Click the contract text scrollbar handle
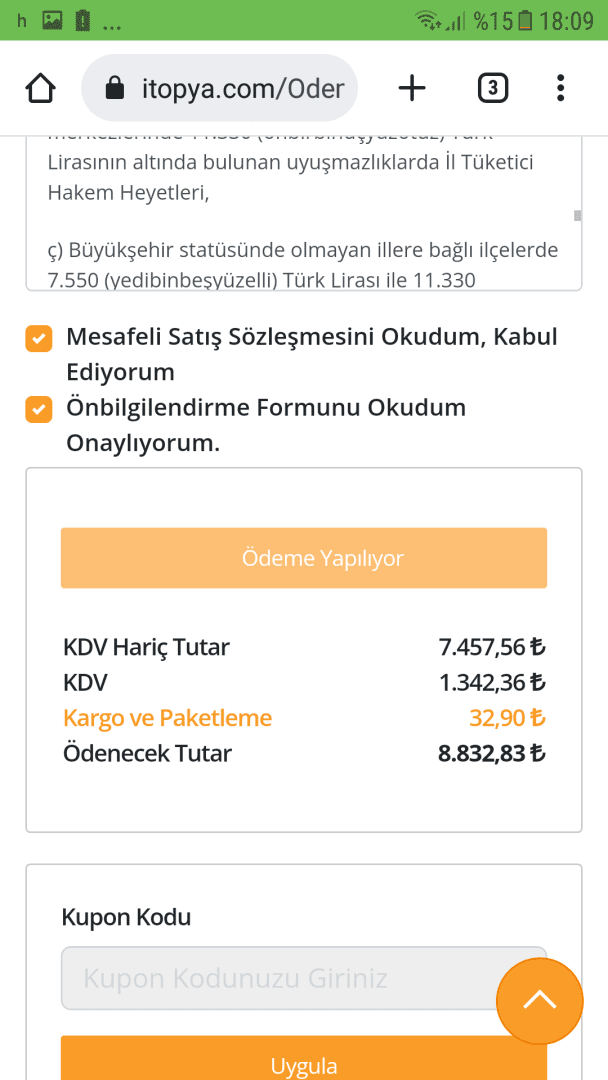 577,215
